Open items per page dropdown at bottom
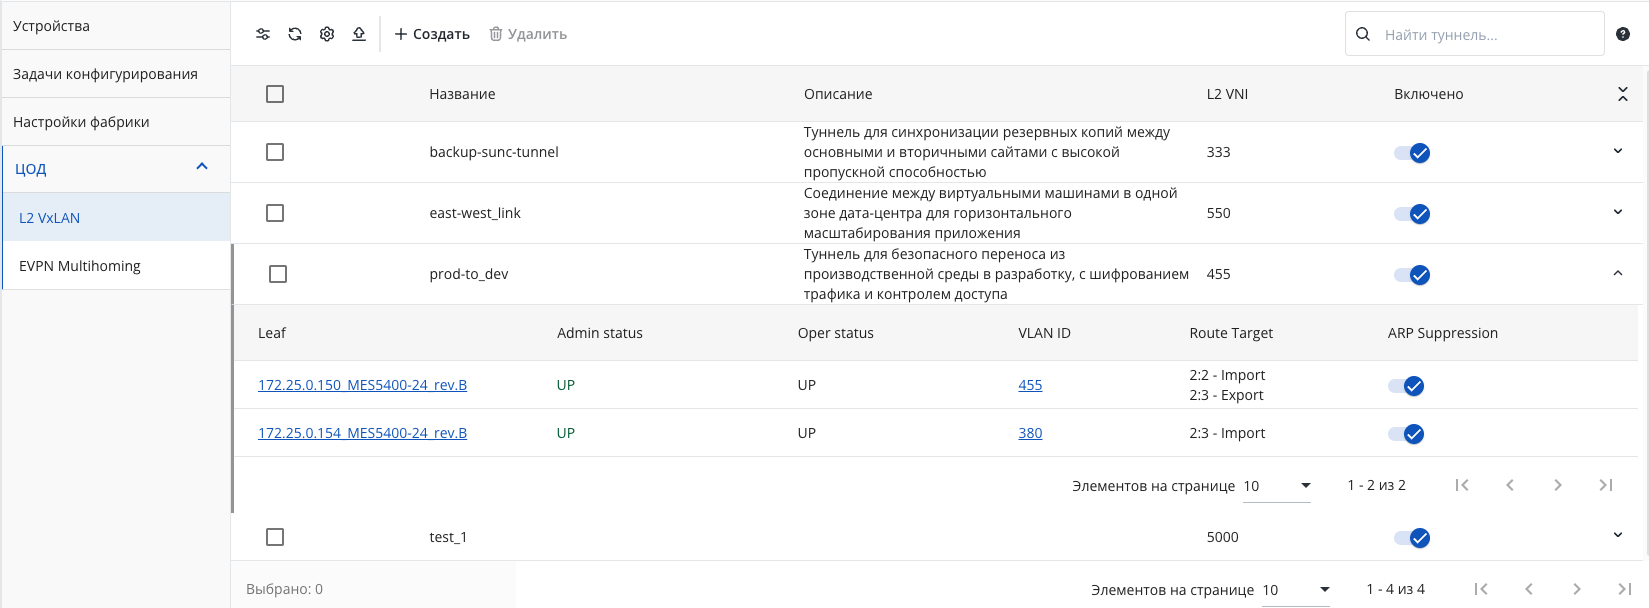The image size is (1649, 608). coord(1296,590)
